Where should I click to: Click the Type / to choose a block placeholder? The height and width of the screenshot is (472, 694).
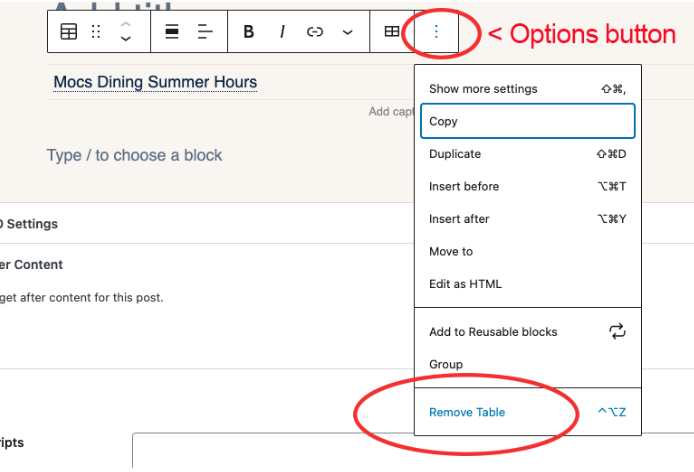tap(134, 155)
